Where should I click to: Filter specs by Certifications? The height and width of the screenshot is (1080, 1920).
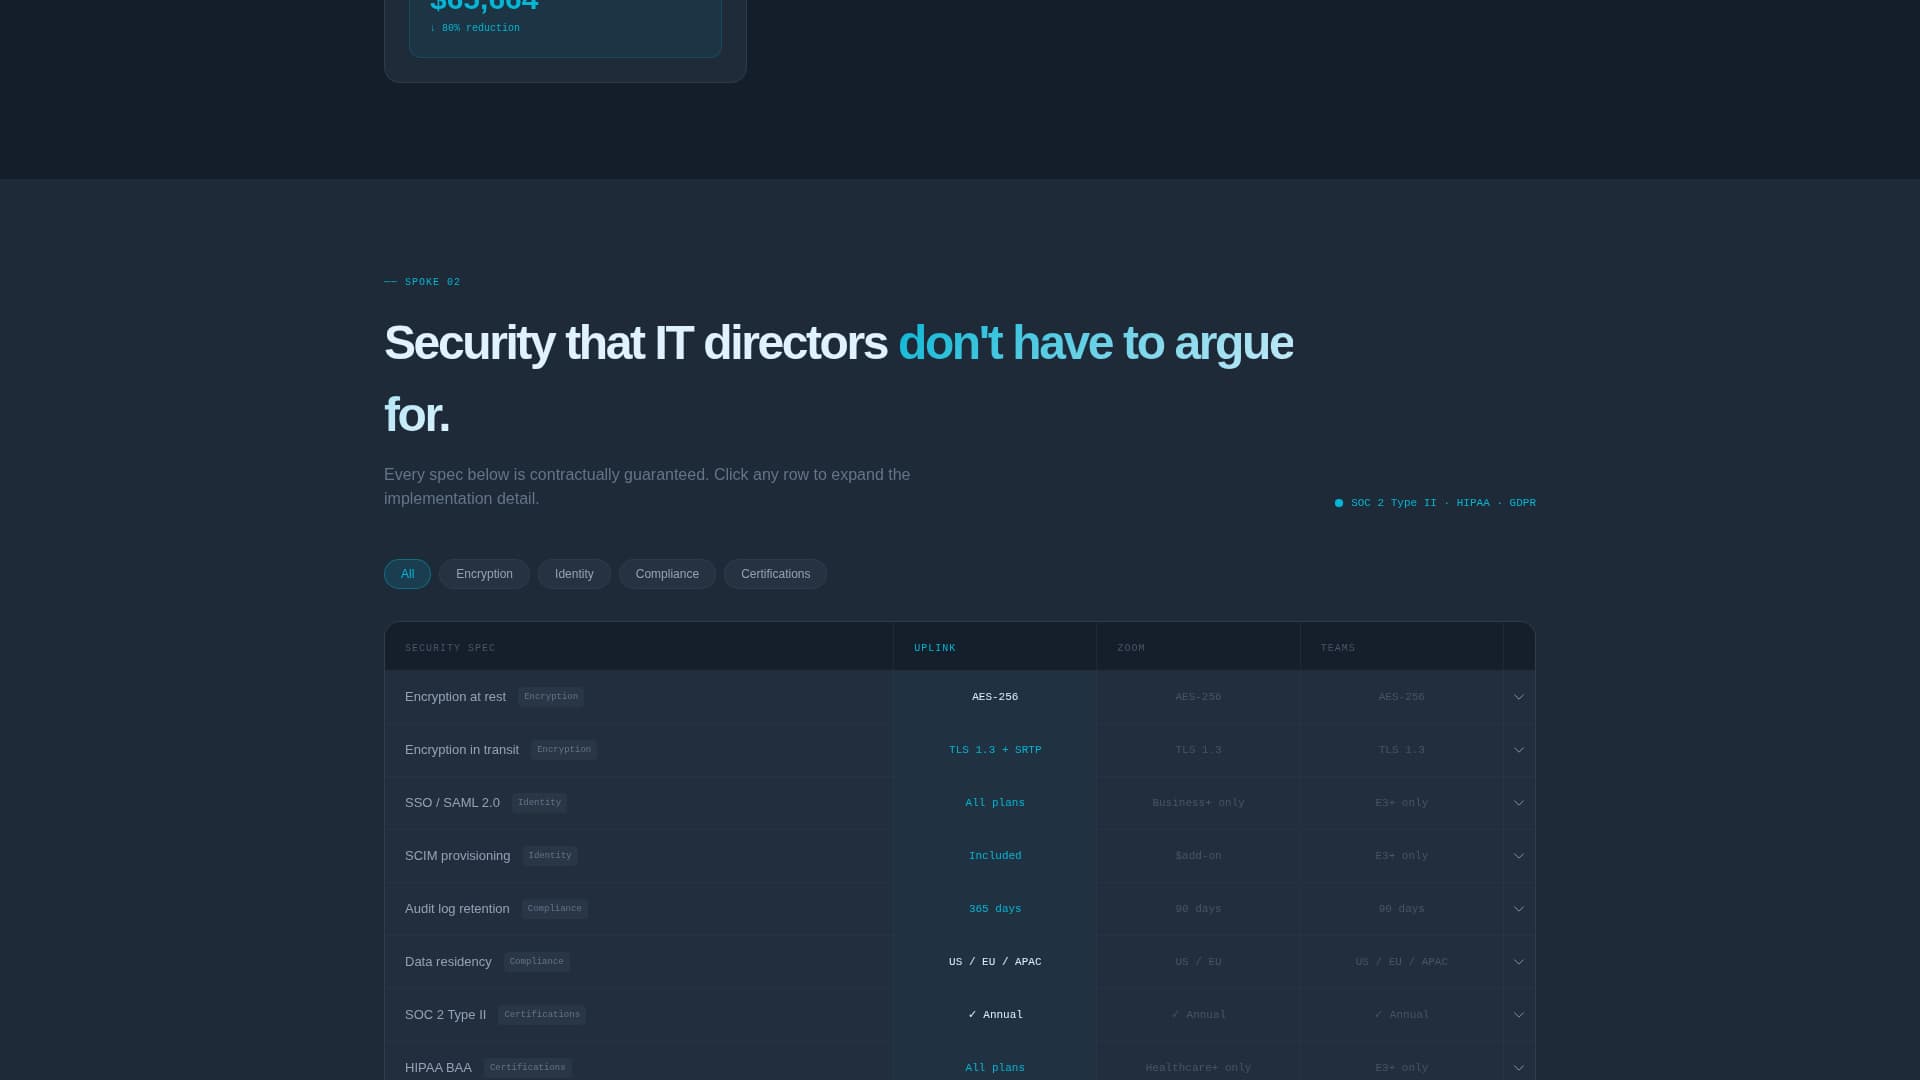coord(775,574)
